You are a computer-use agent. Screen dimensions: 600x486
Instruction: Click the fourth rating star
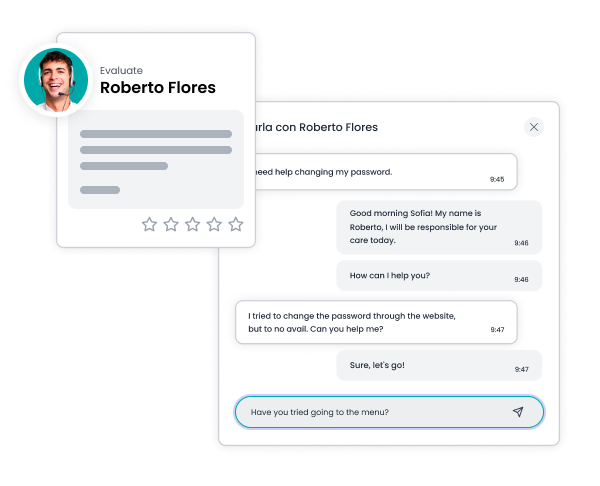[214, 224]
